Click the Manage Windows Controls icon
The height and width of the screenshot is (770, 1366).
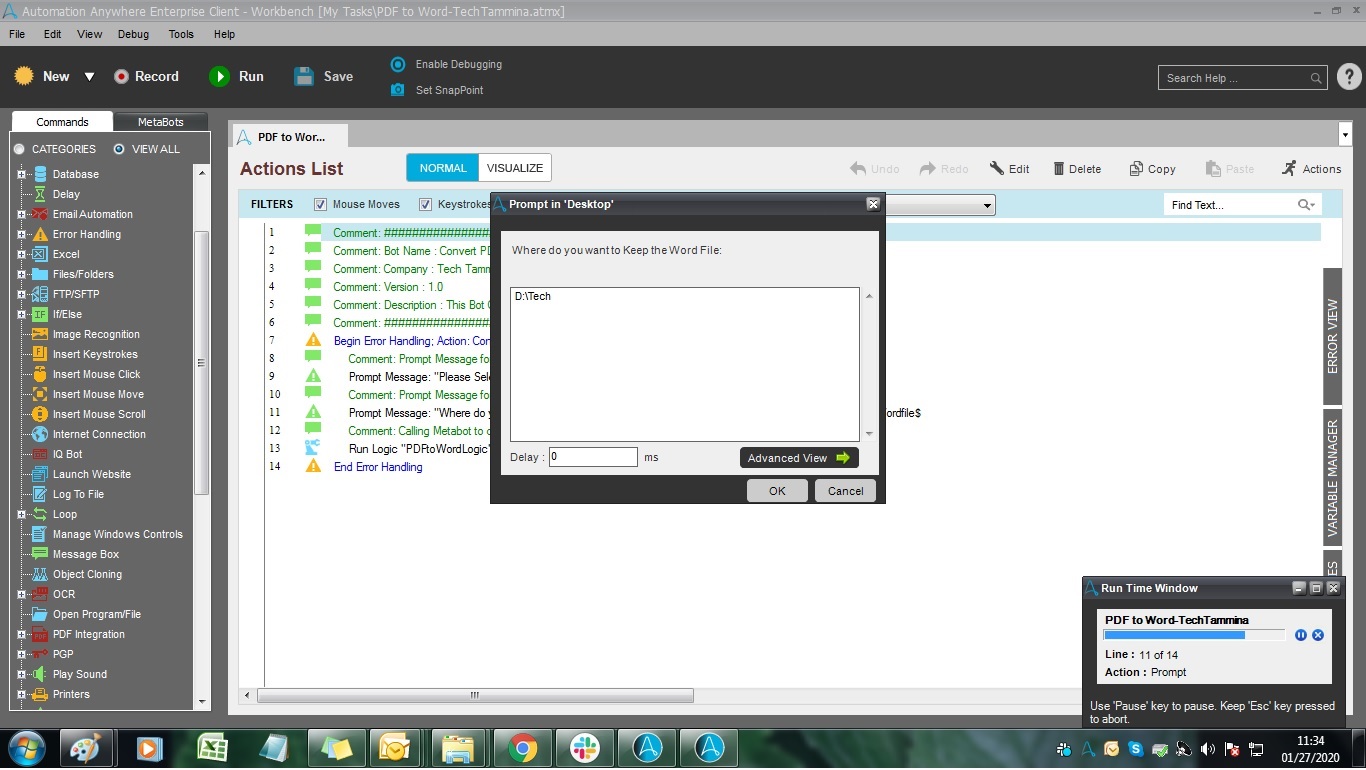coord(40,534)
